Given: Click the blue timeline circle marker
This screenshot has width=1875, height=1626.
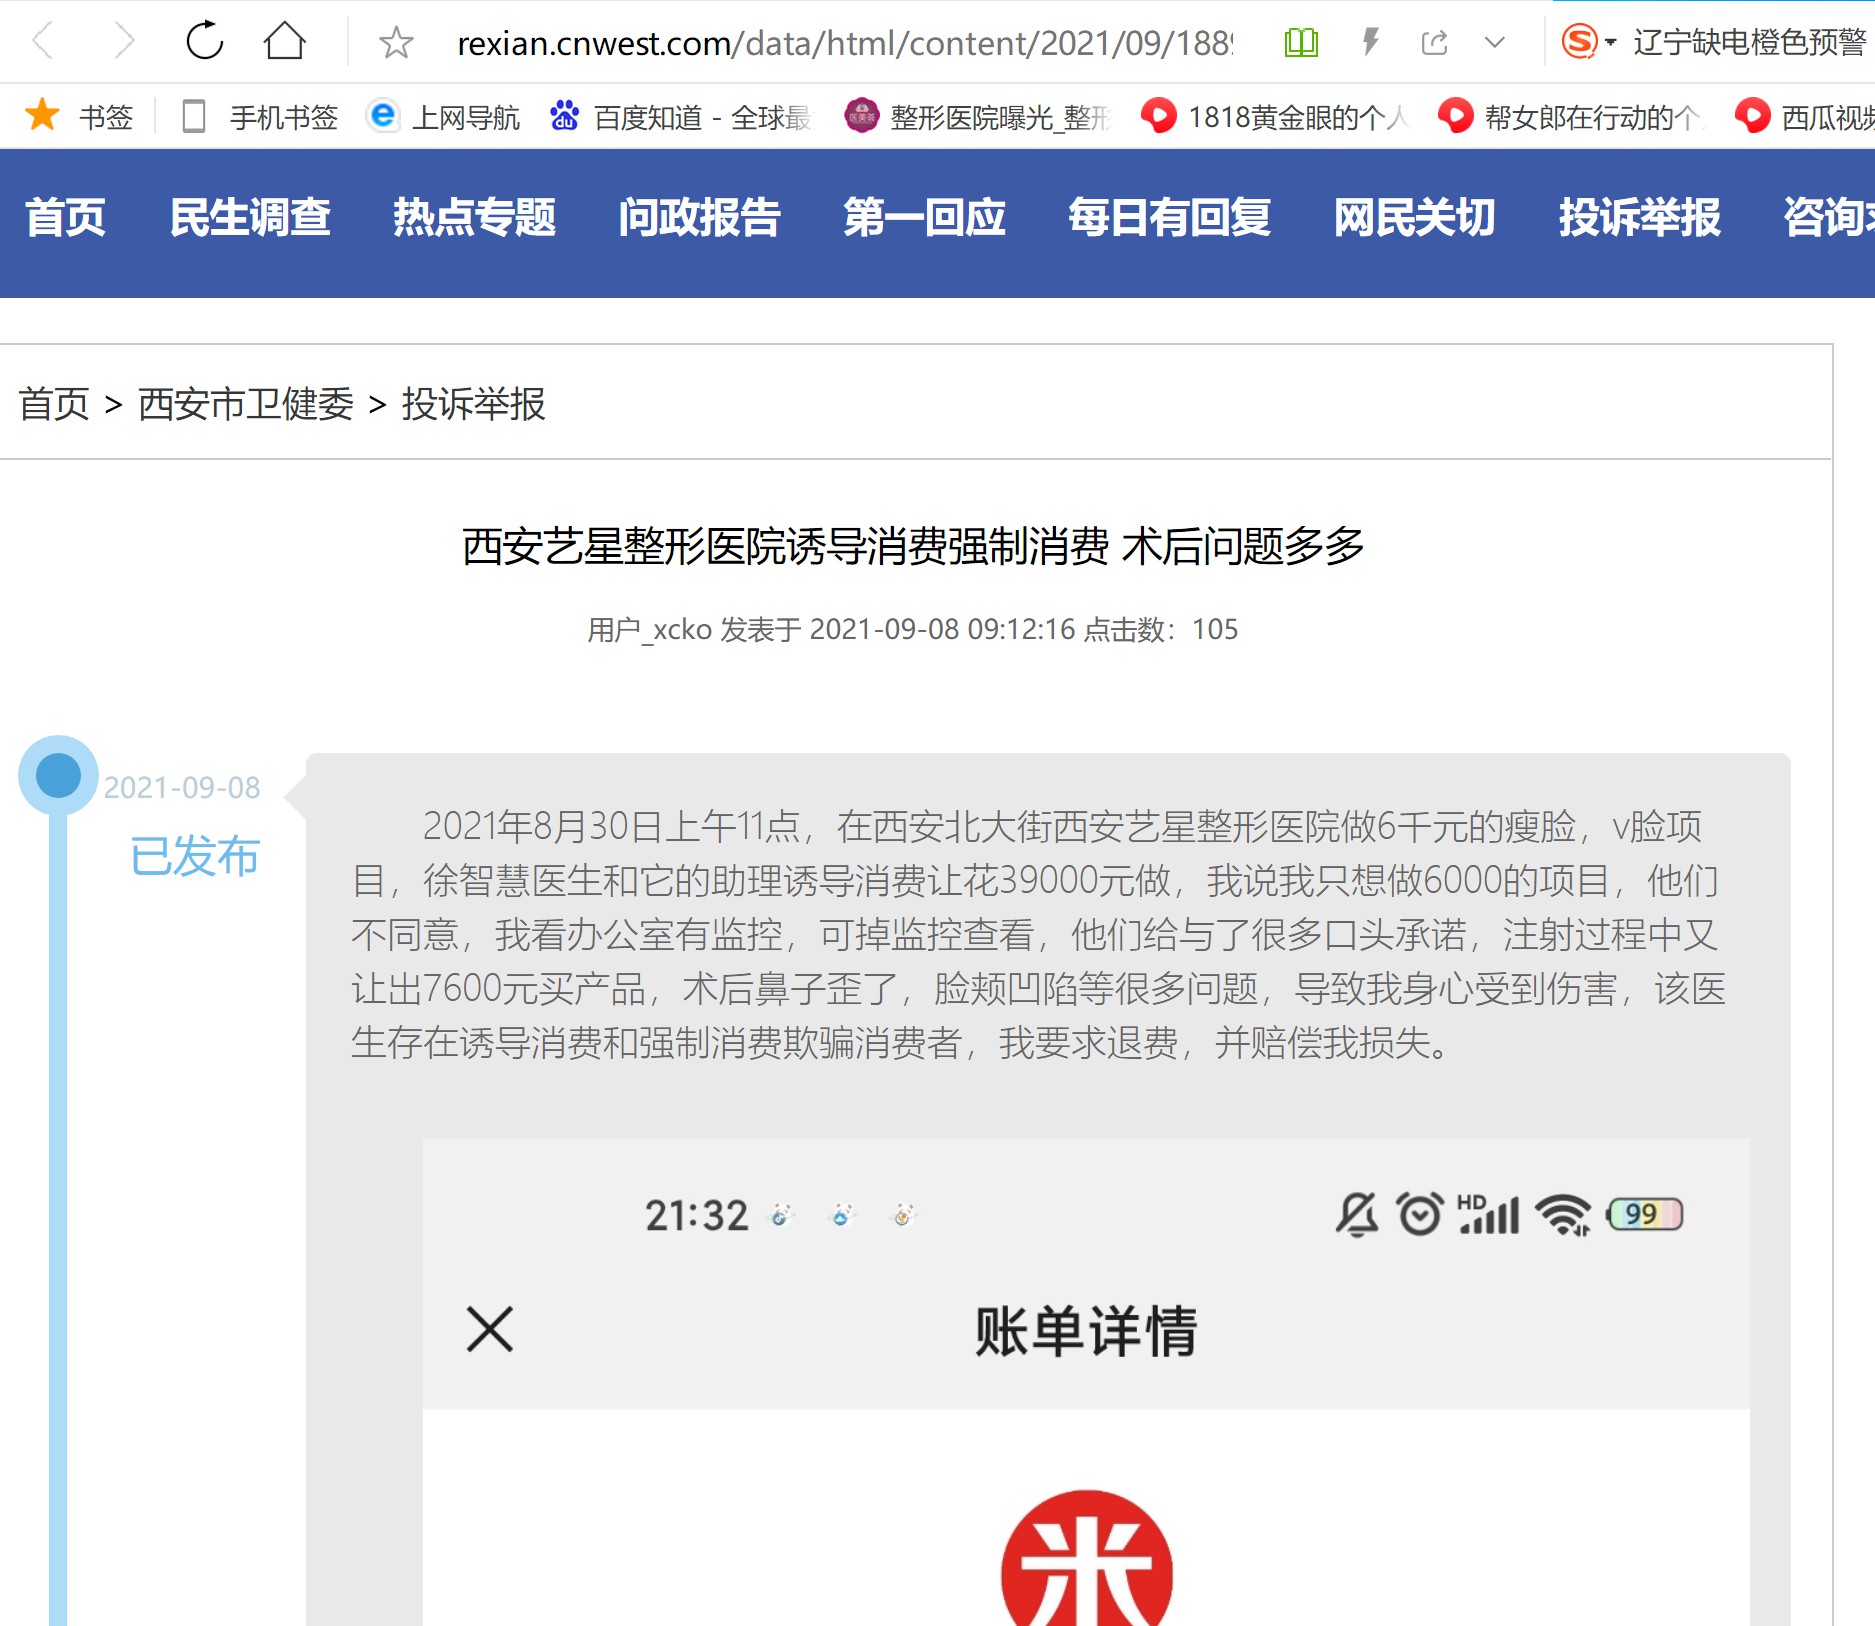Looking at the screenshot, I should coord(58,776).
